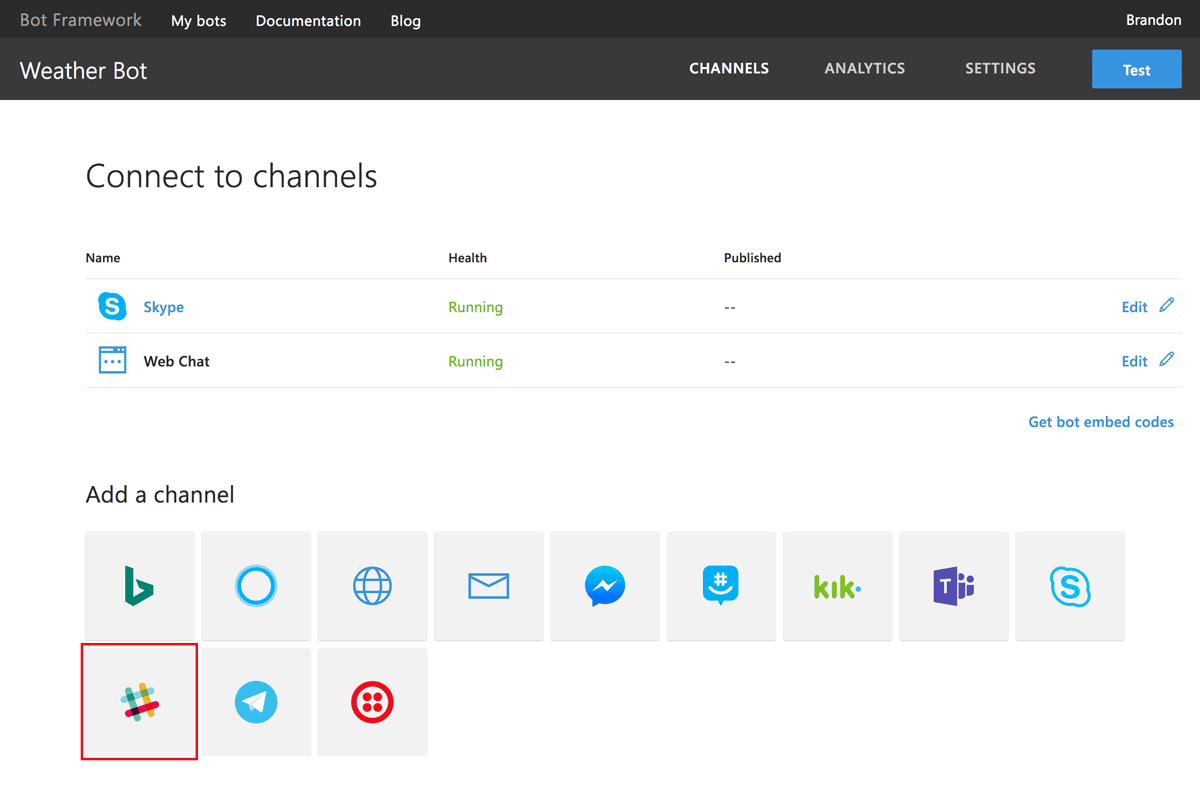
Task: Click the Health column header
Action: pyautogui.click(x=467, y=257)
